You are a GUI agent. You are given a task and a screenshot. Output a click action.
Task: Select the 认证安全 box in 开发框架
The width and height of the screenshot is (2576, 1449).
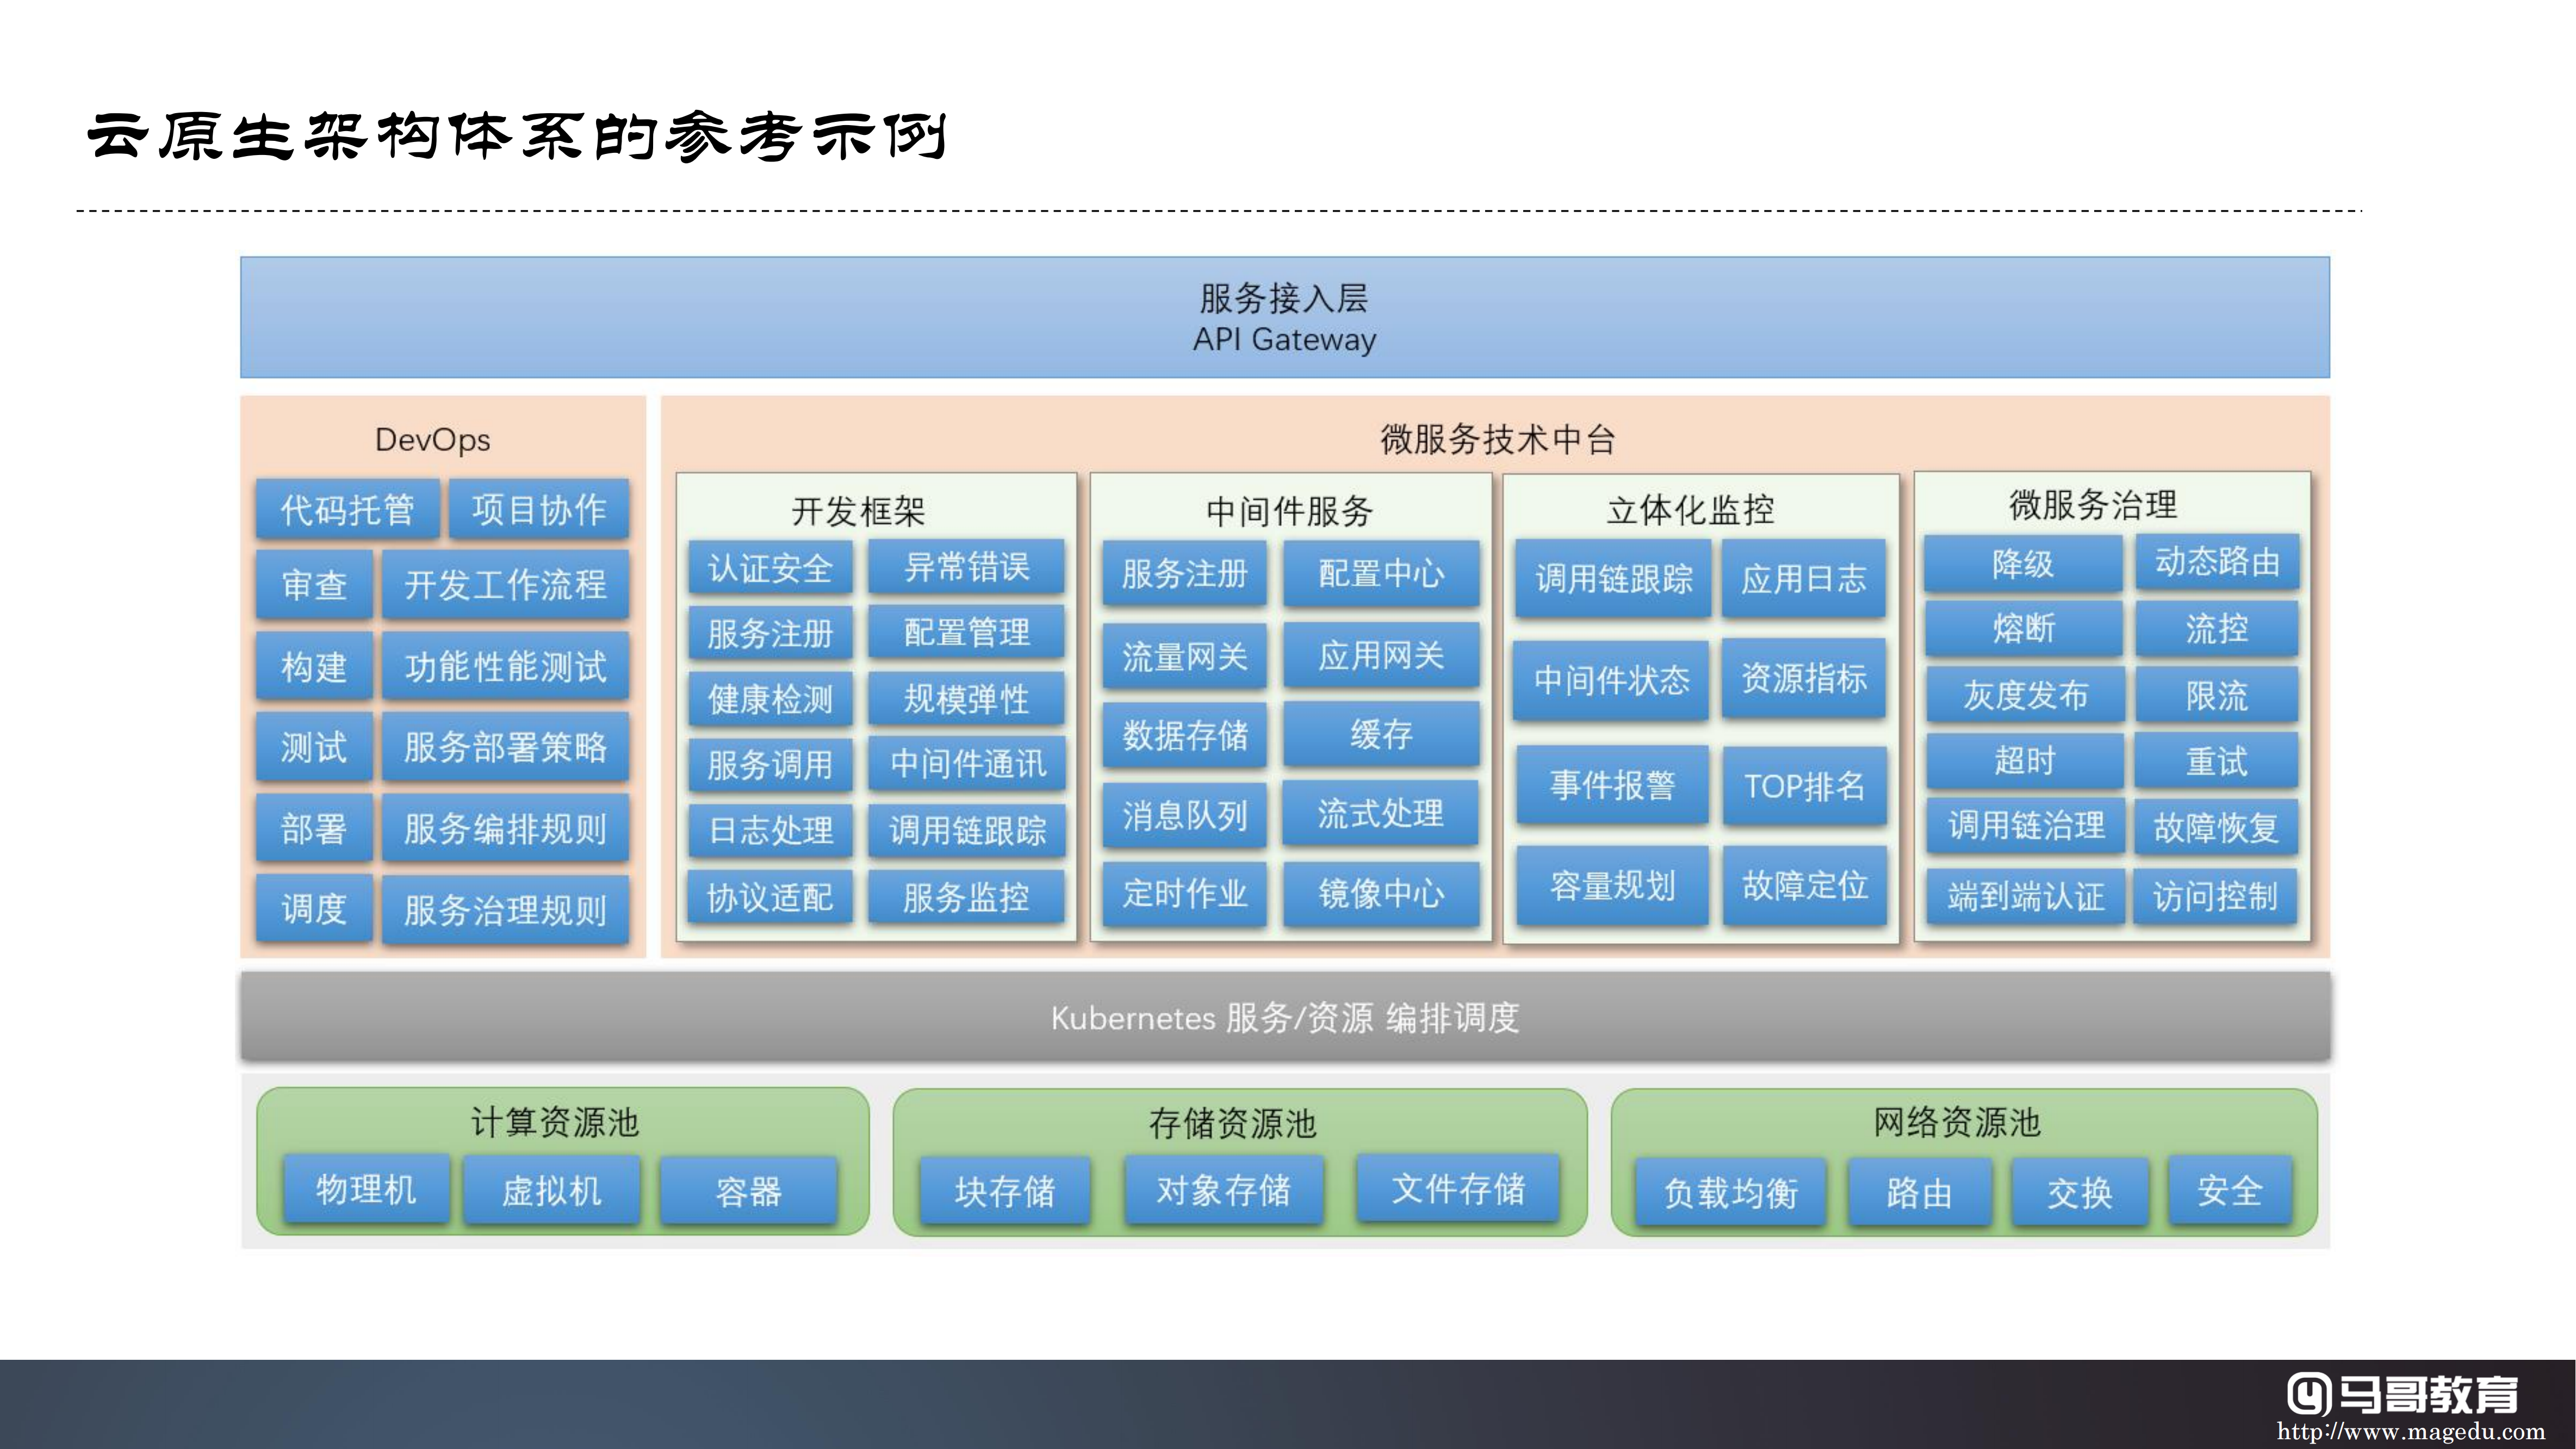pos(770,568)
